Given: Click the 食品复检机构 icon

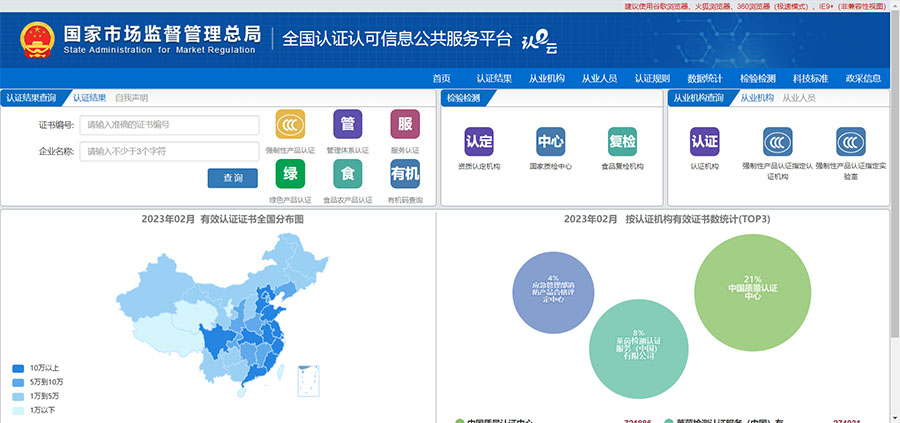Looking at the screenshot, I should click(622, 141).
